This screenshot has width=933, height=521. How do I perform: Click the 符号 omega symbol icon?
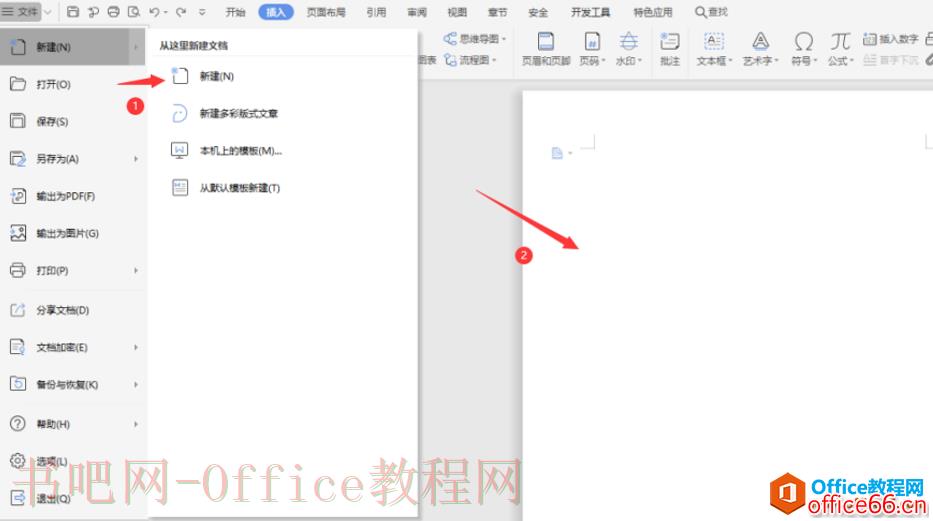(804, 42)
